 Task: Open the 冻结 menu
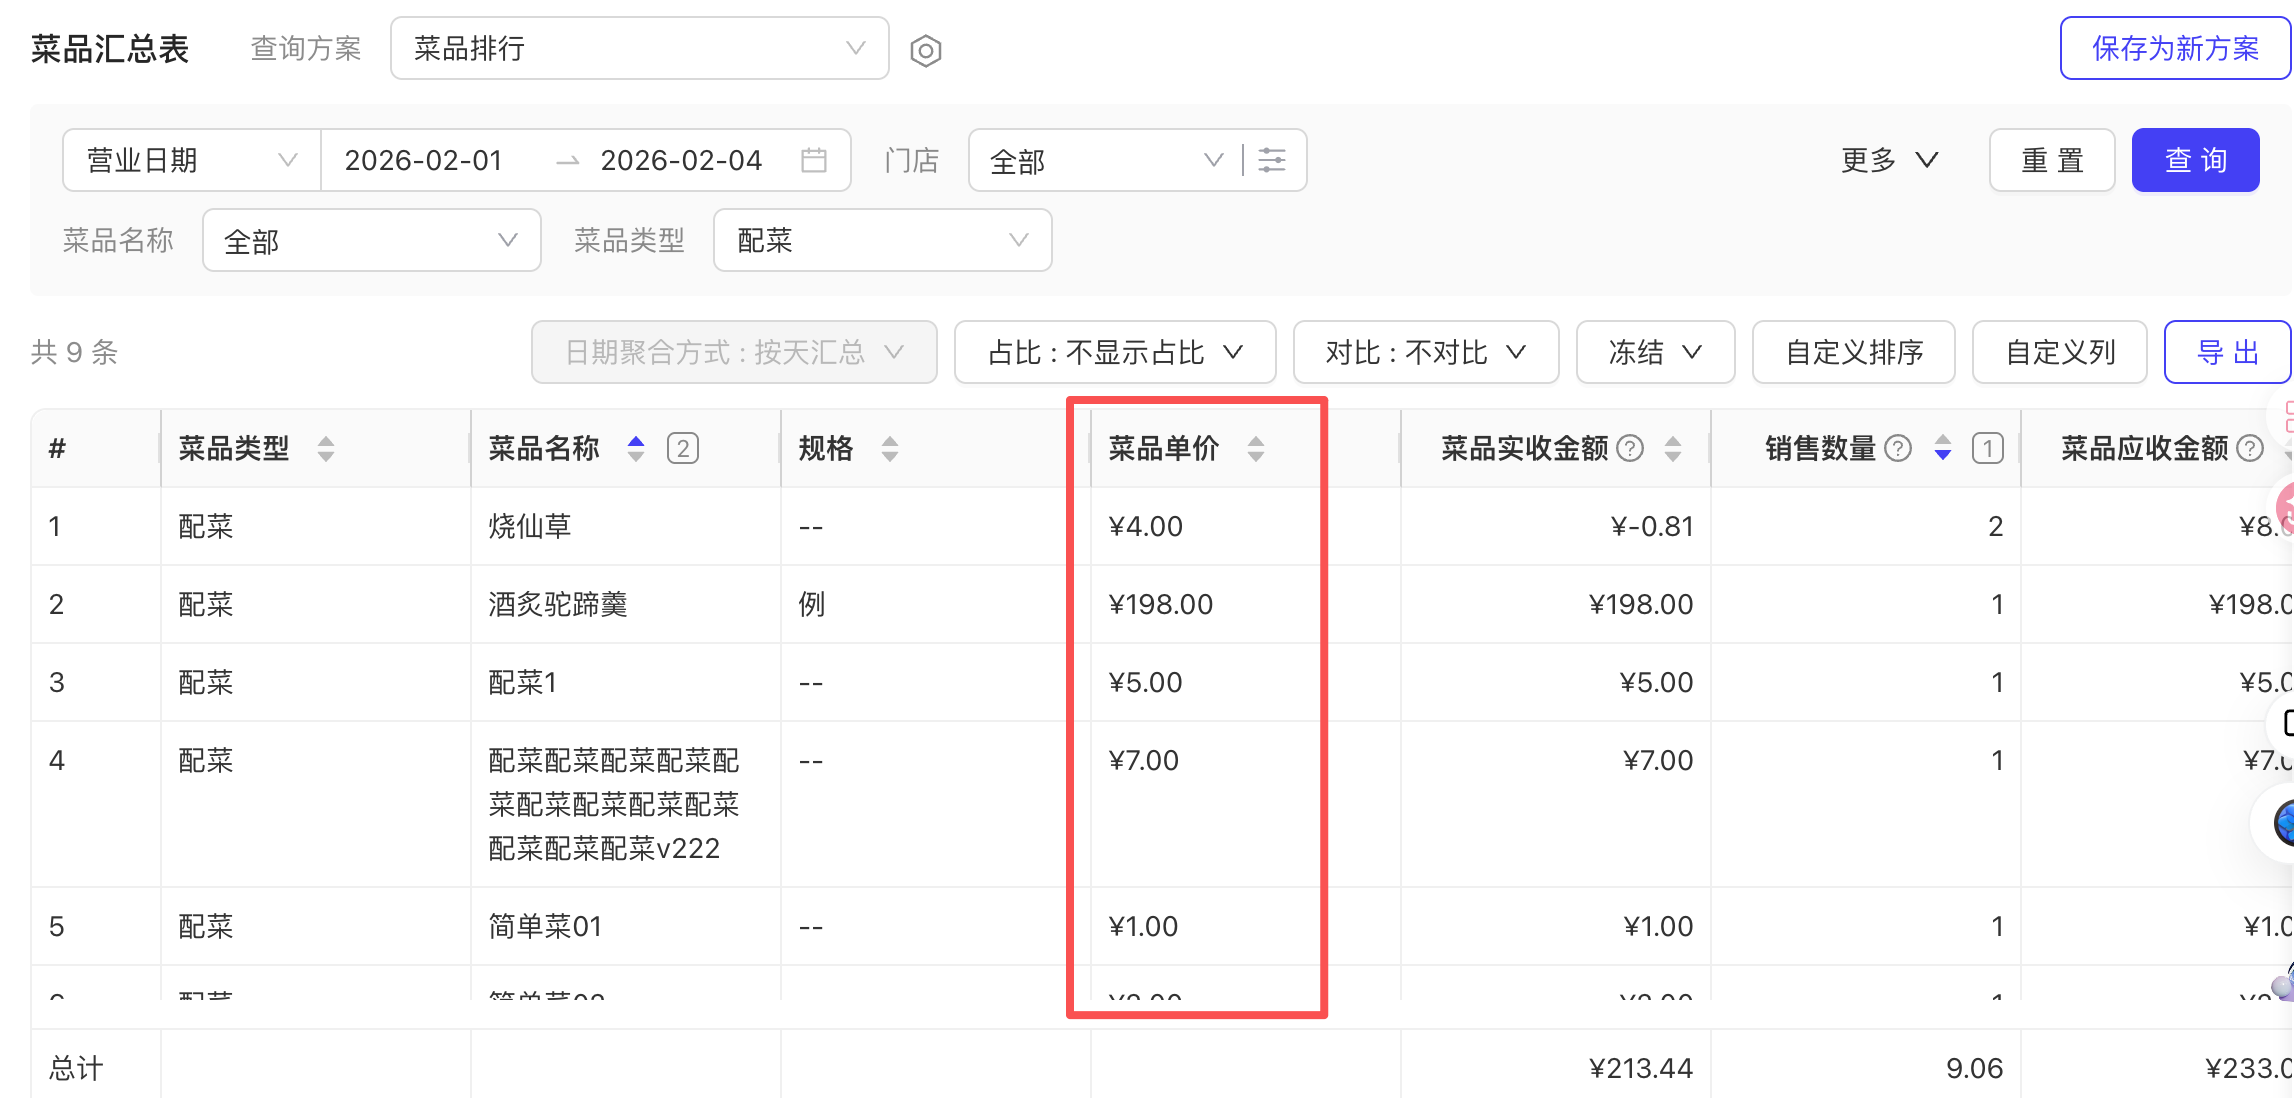[1655, 352]
